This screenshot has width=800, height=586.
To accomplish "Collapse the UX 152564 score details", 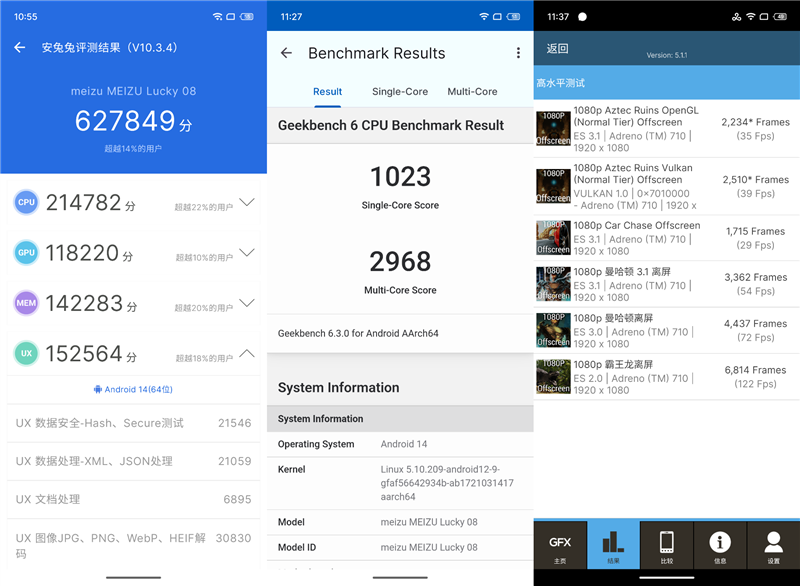I will pos(247,353).
